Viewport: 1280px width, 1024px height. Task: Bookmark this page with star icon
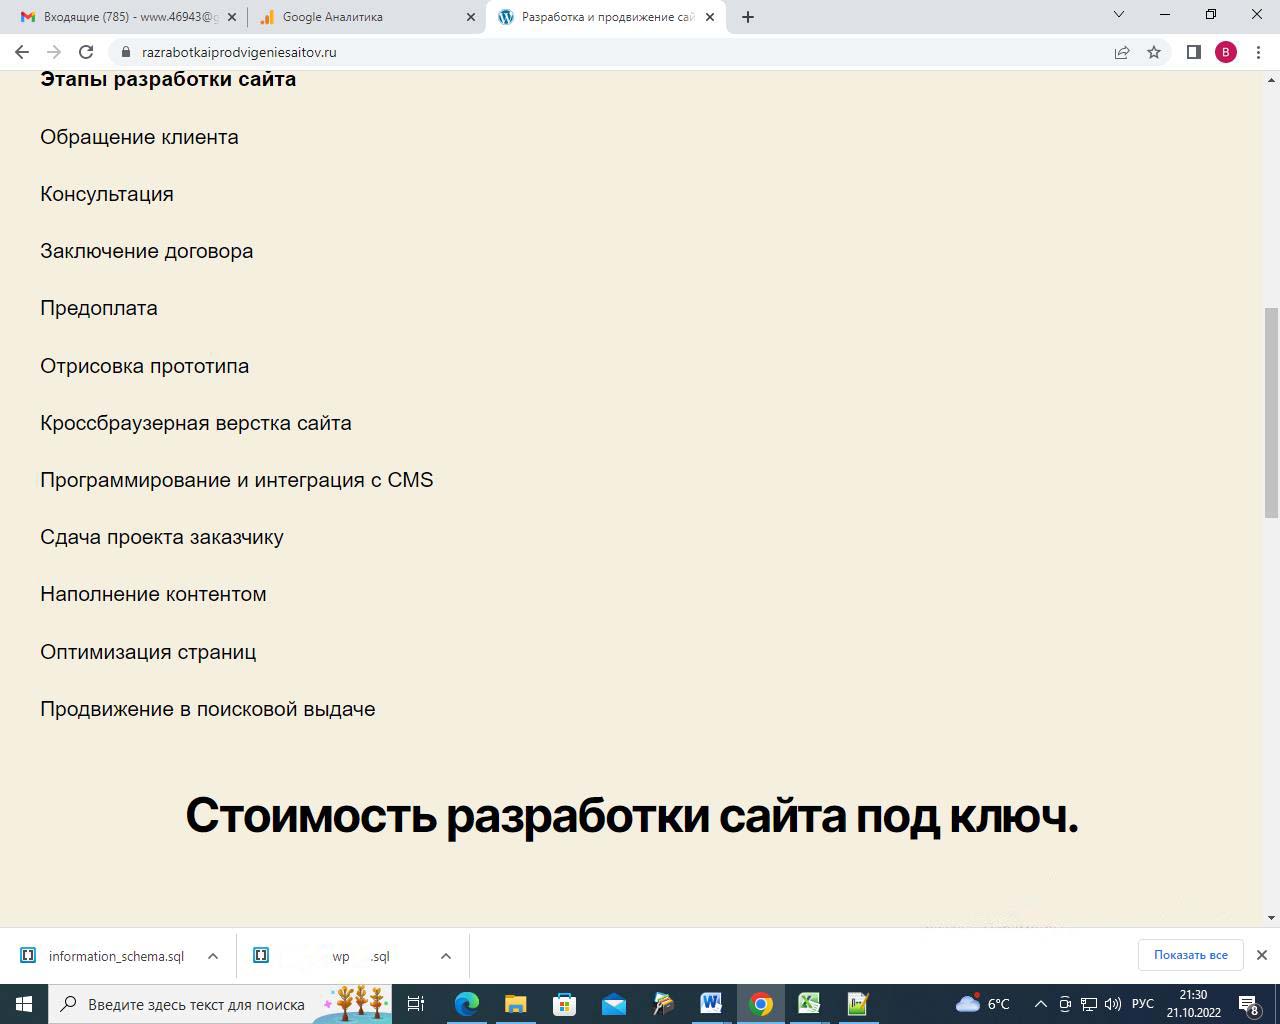pyautogui.click(x=1154, y=52)
